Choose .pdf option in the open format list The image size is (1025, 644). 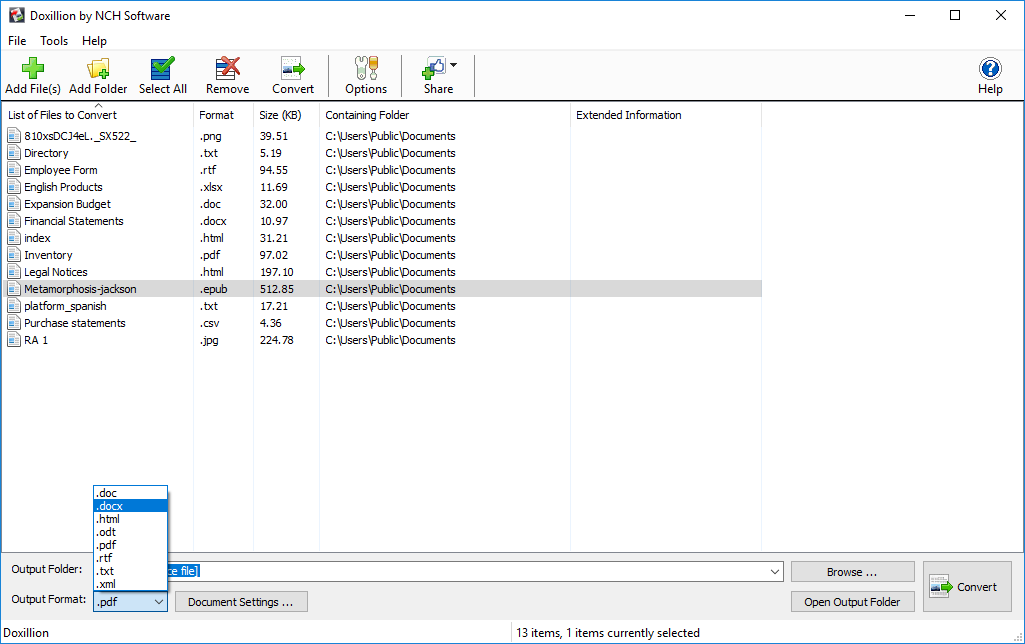131,545
